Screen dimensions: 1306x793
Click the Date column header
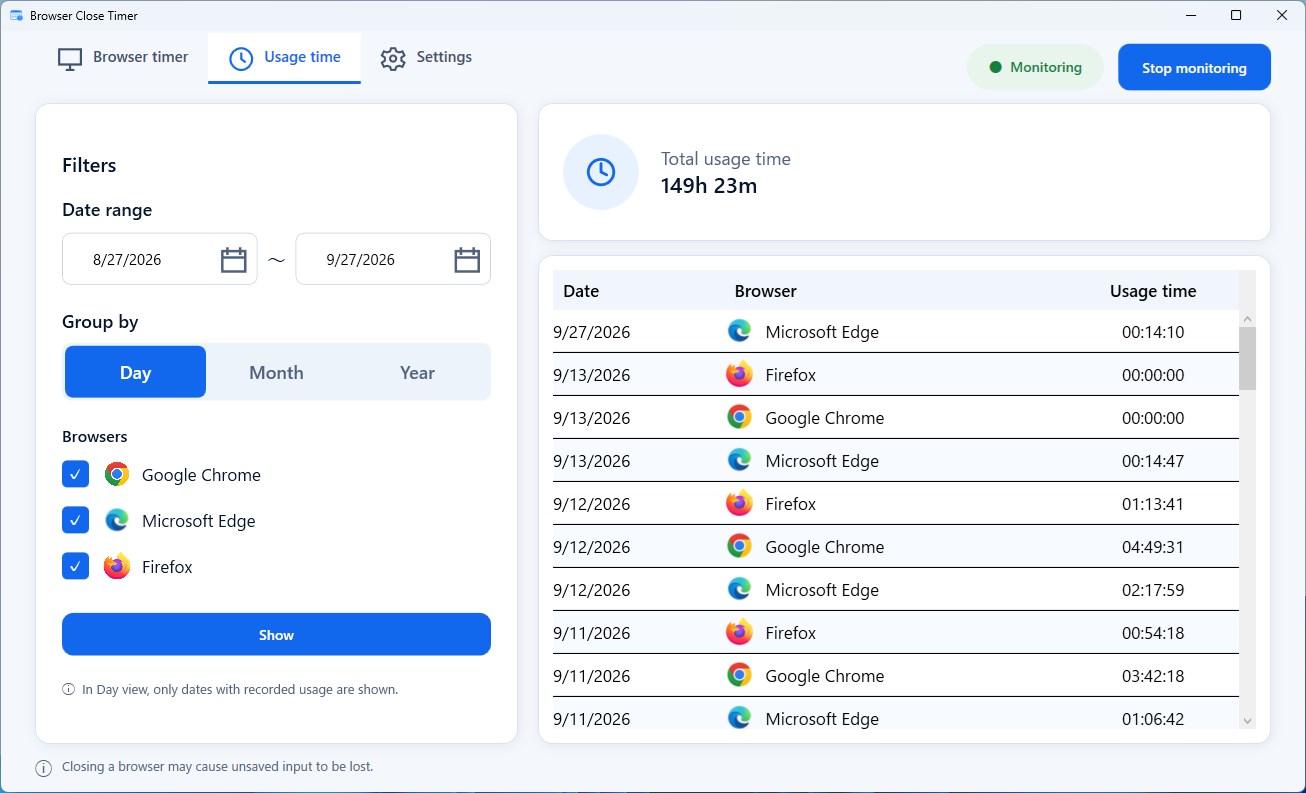click(581, 291)
